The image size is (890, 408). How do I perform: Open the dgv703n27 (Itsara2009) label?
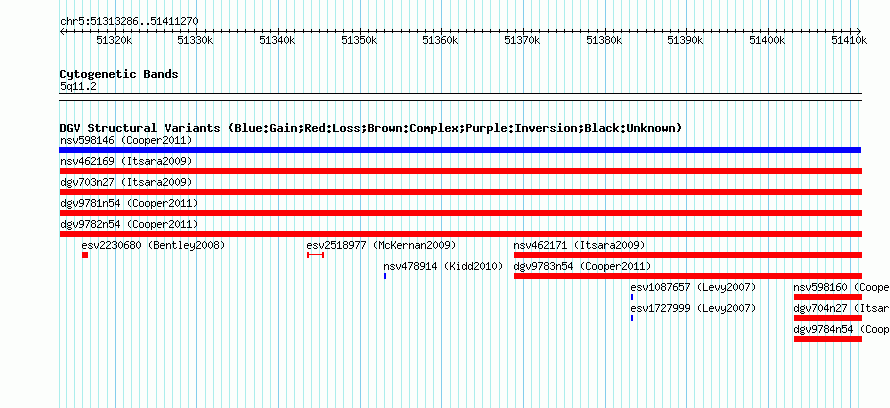(126, 182)
